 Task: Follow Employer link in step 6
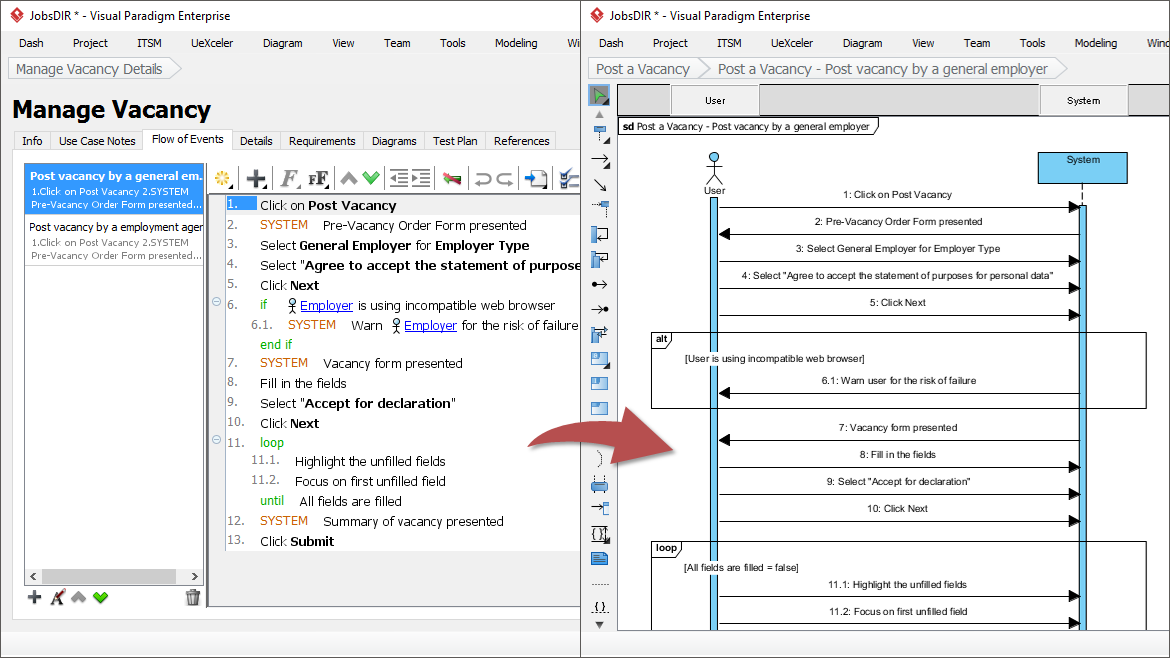tap(326, 305)
